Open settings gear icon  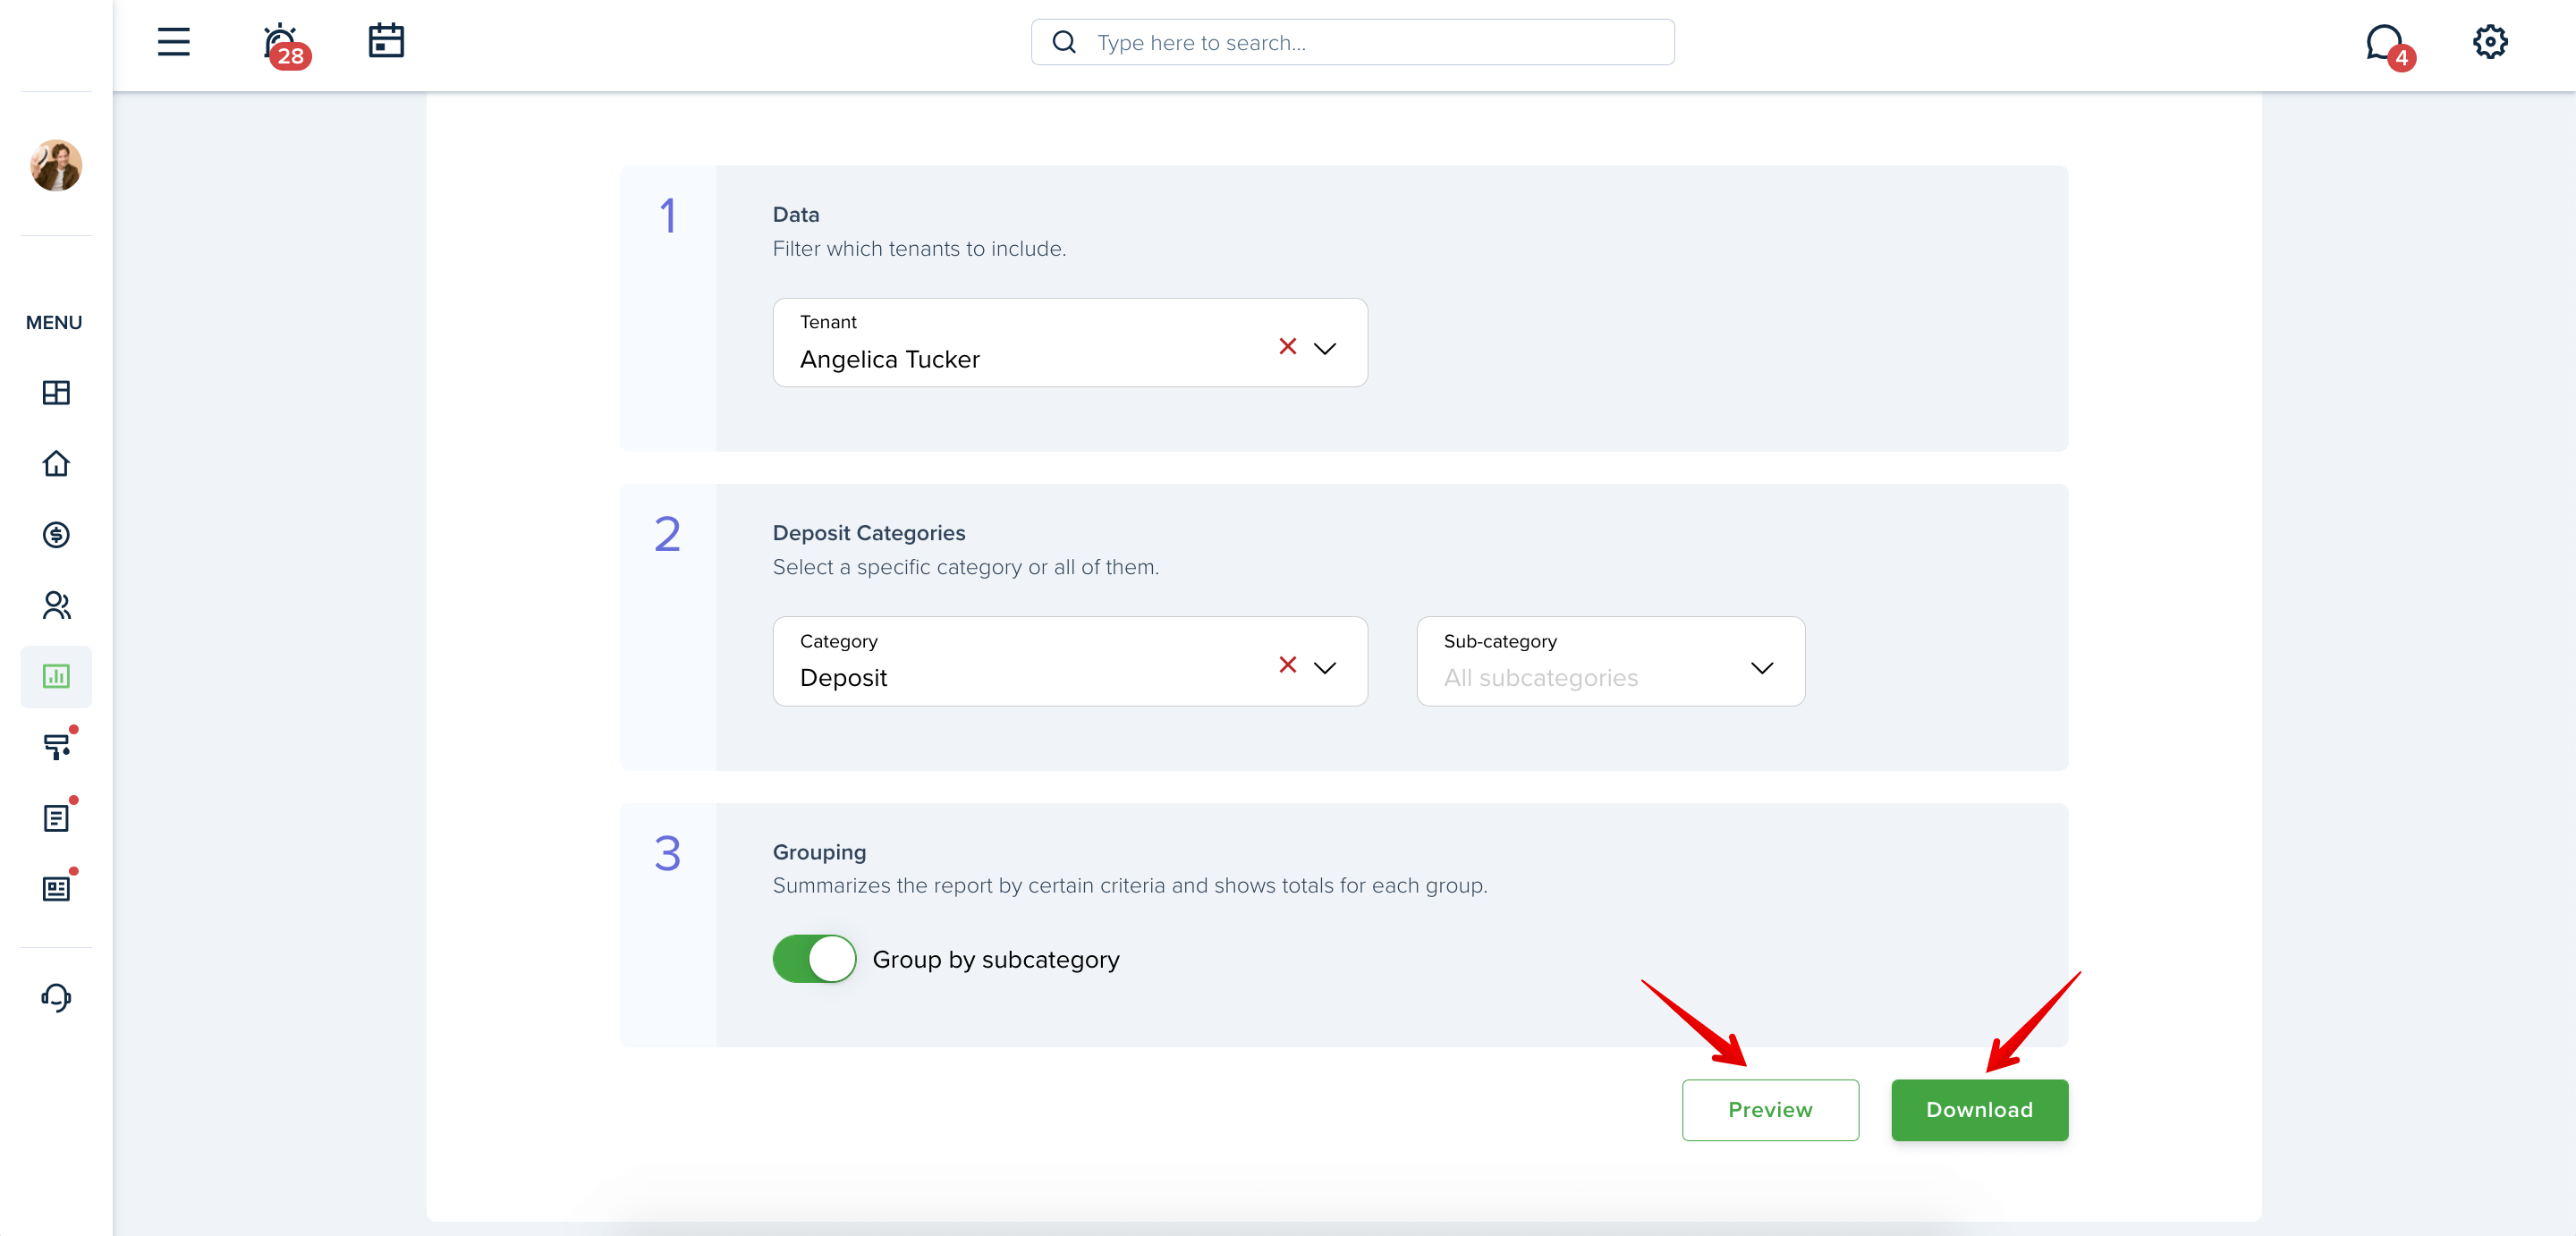(x=2490, y=42)
